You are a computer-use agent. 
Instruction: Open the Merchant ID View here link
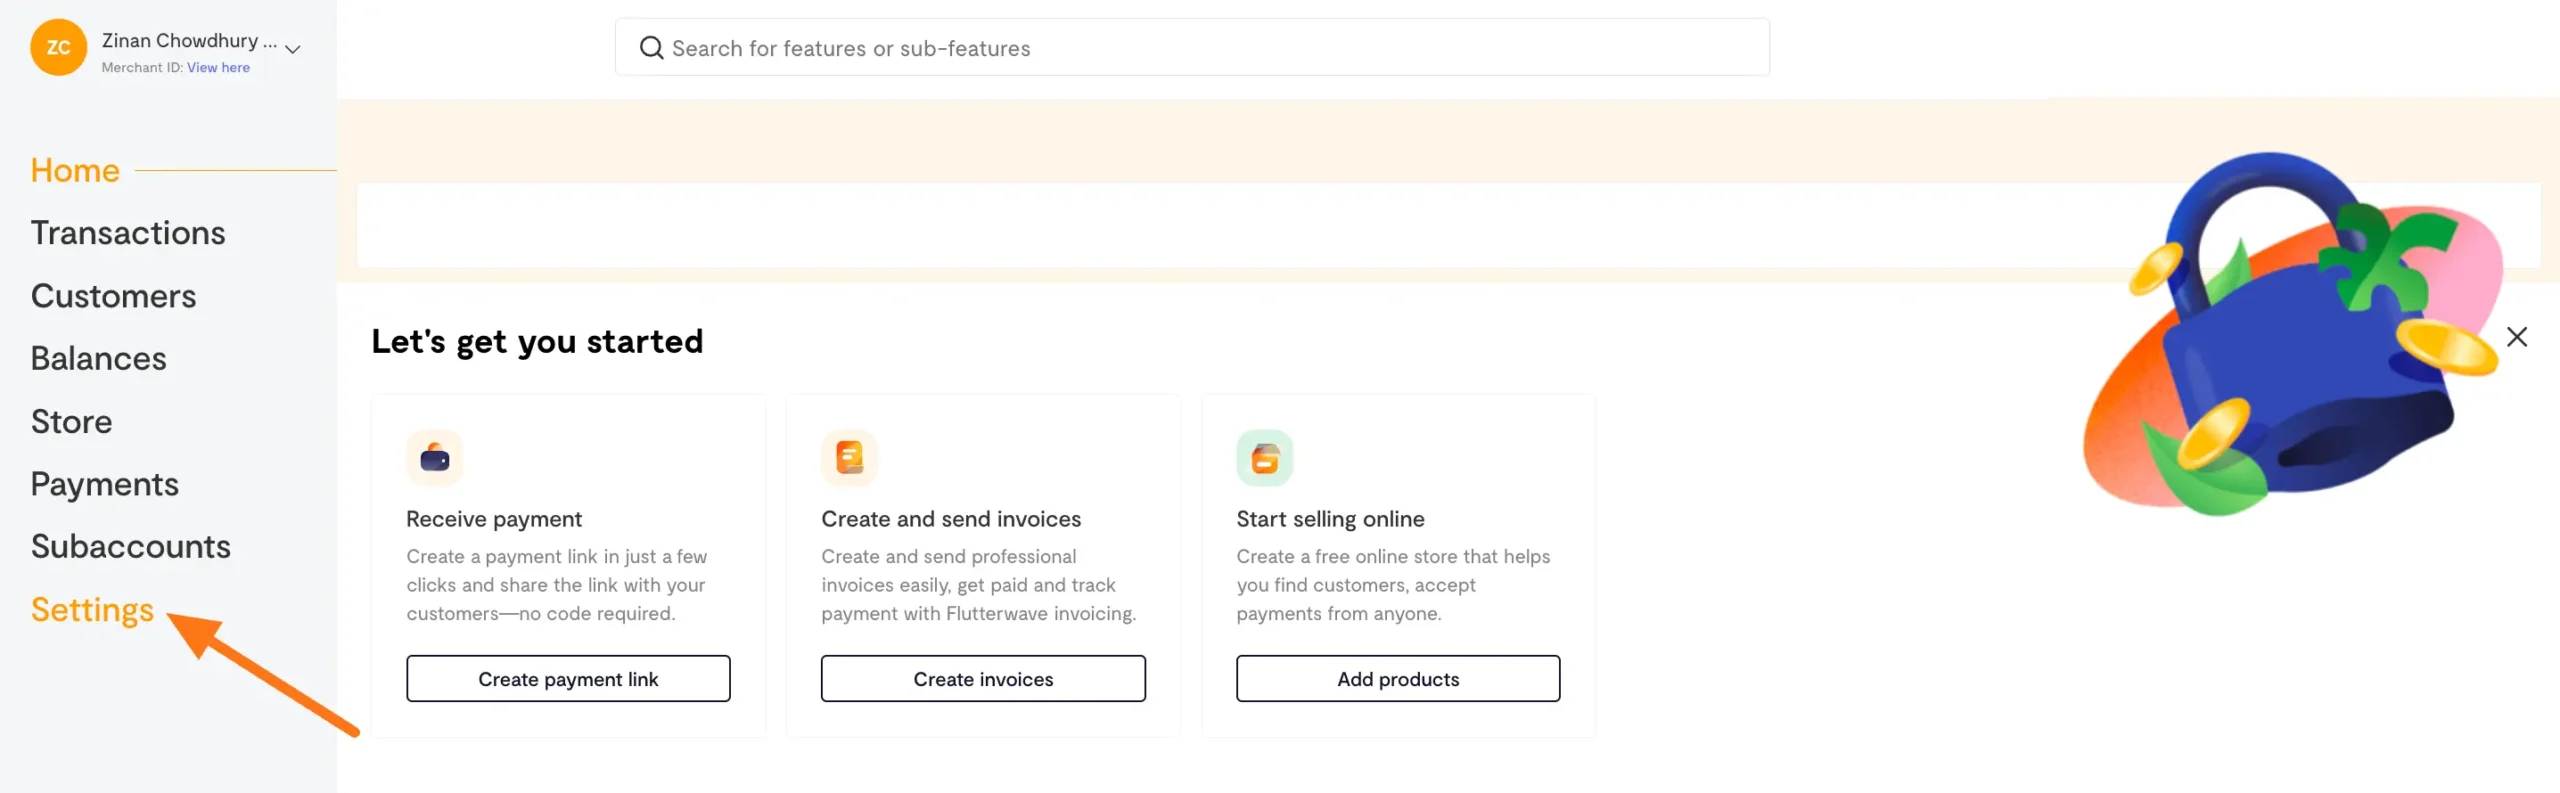218,67
